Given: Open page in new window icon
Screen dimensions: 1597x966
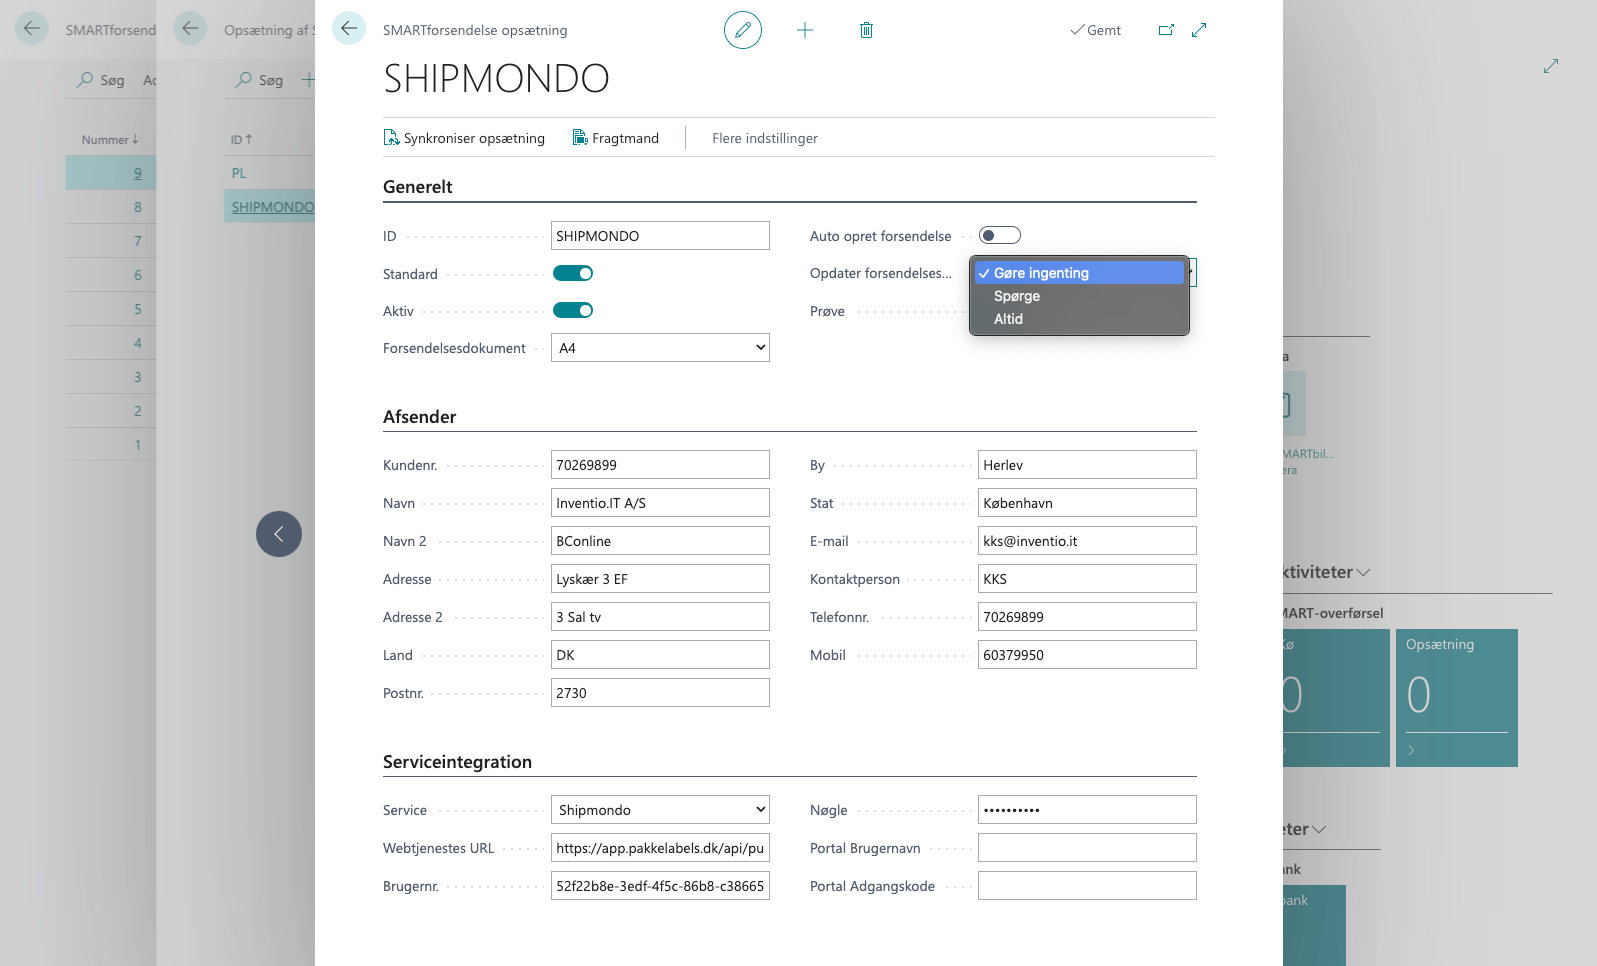Looking at the screenshot, I should (1166, 30).
